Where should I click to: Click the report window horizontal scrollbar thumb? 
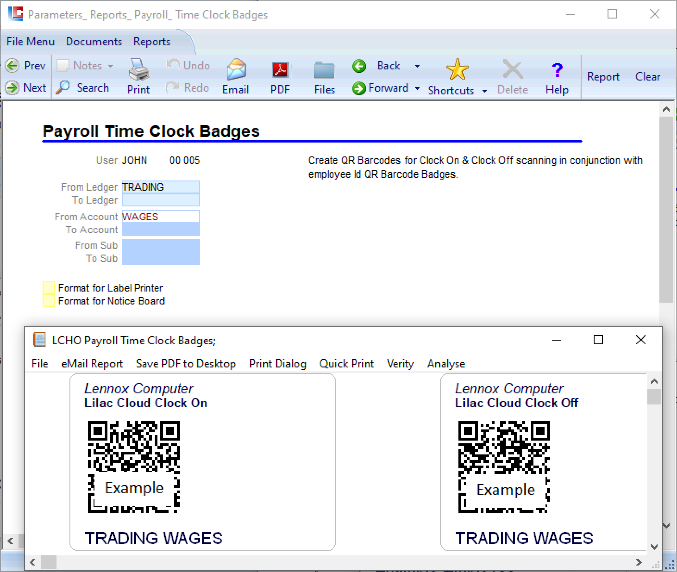click(48, 562)
